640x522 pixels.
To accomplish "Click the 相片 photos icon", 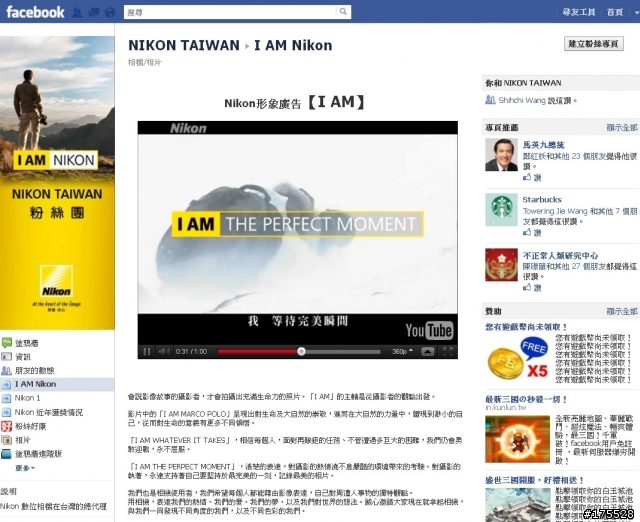I will (7, 440).
